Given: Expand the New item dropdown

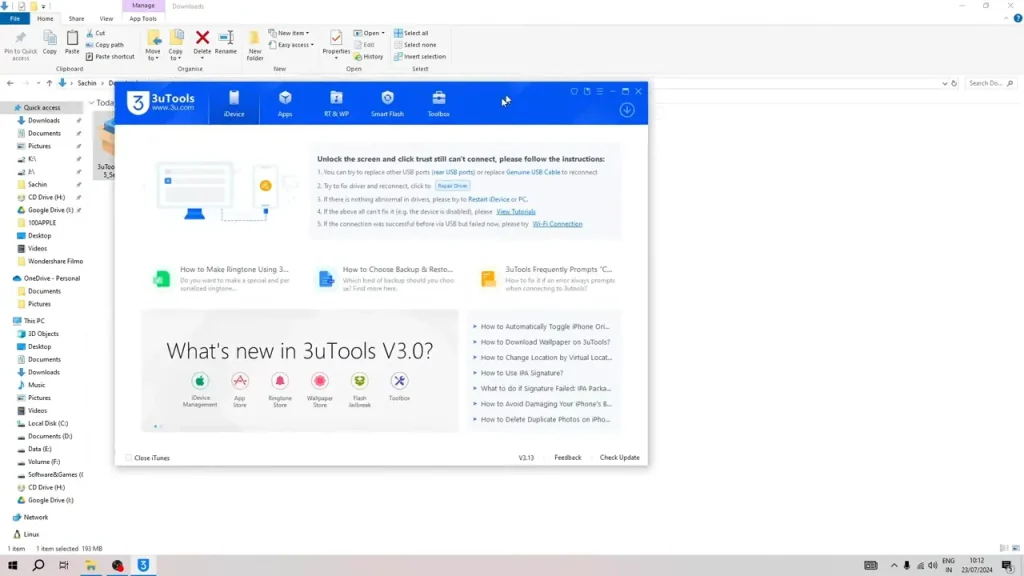Looking at the screenshot, I should click(x=289, y=33).
